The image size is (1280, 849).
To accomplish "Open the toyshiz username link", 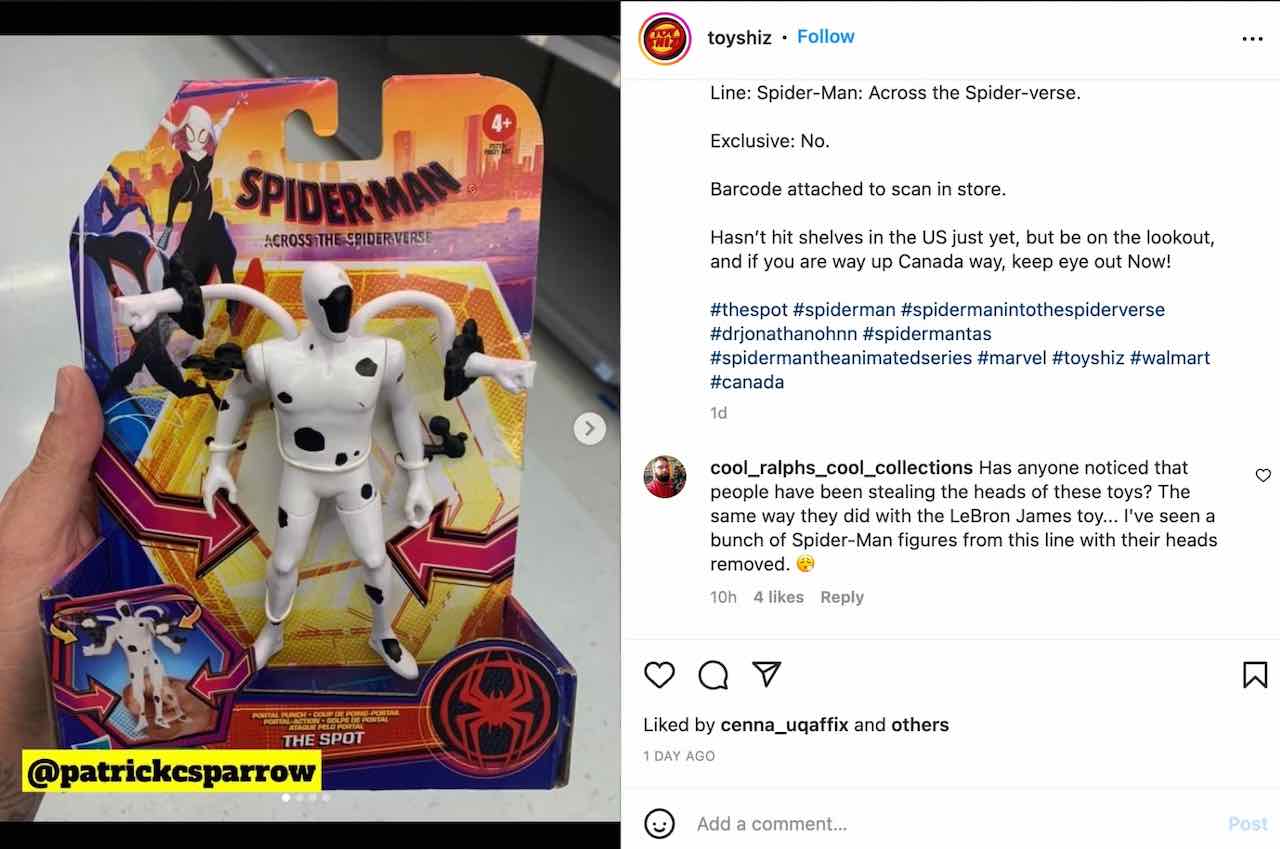I will click(x=739, y=37).
